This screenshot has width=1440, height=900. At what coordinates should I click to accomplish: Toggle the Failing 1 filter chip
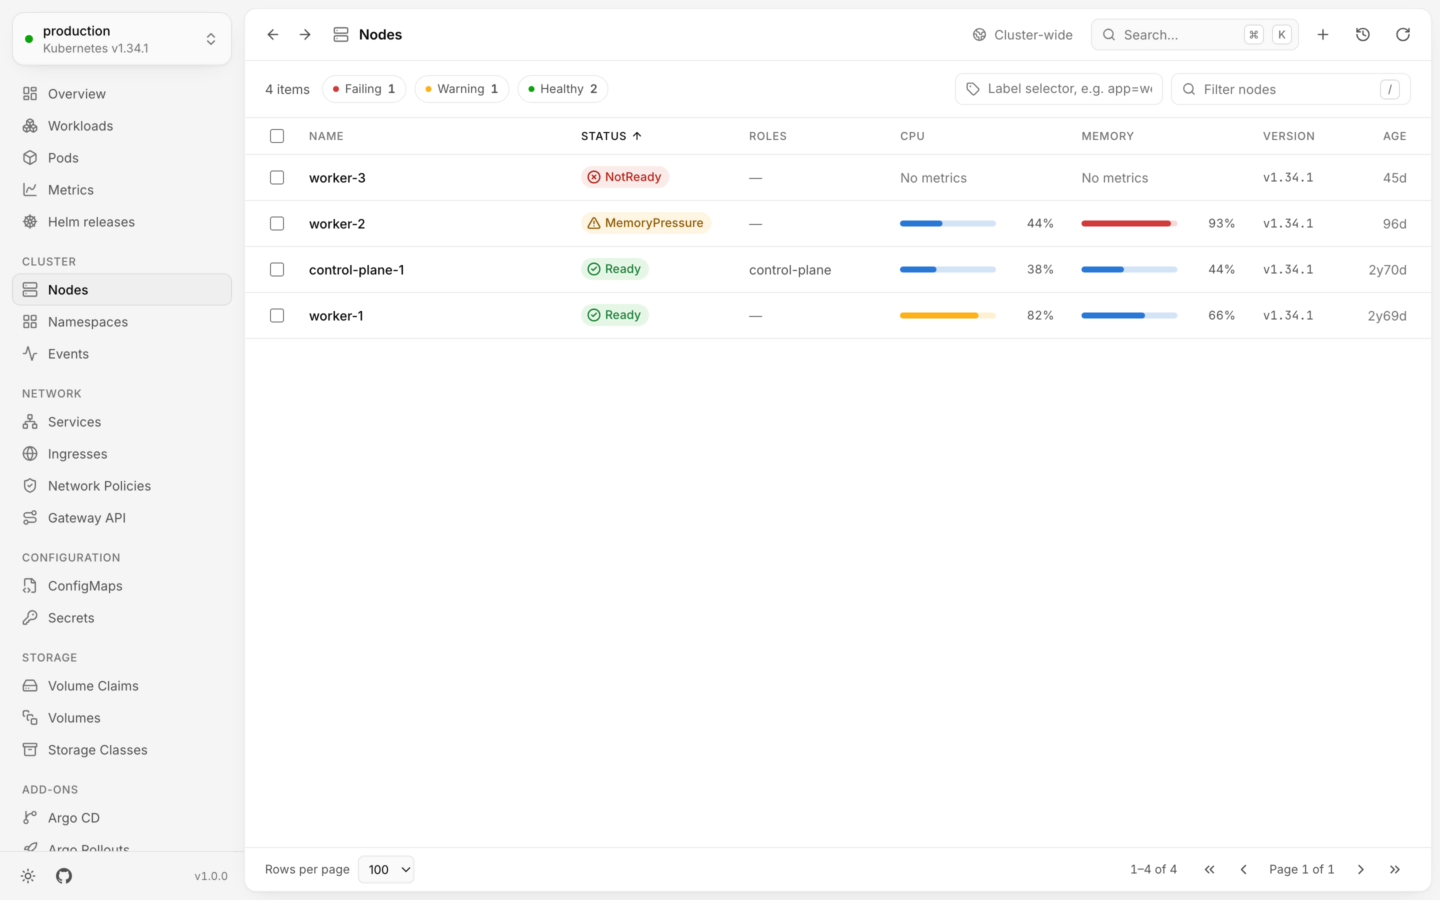364,89
